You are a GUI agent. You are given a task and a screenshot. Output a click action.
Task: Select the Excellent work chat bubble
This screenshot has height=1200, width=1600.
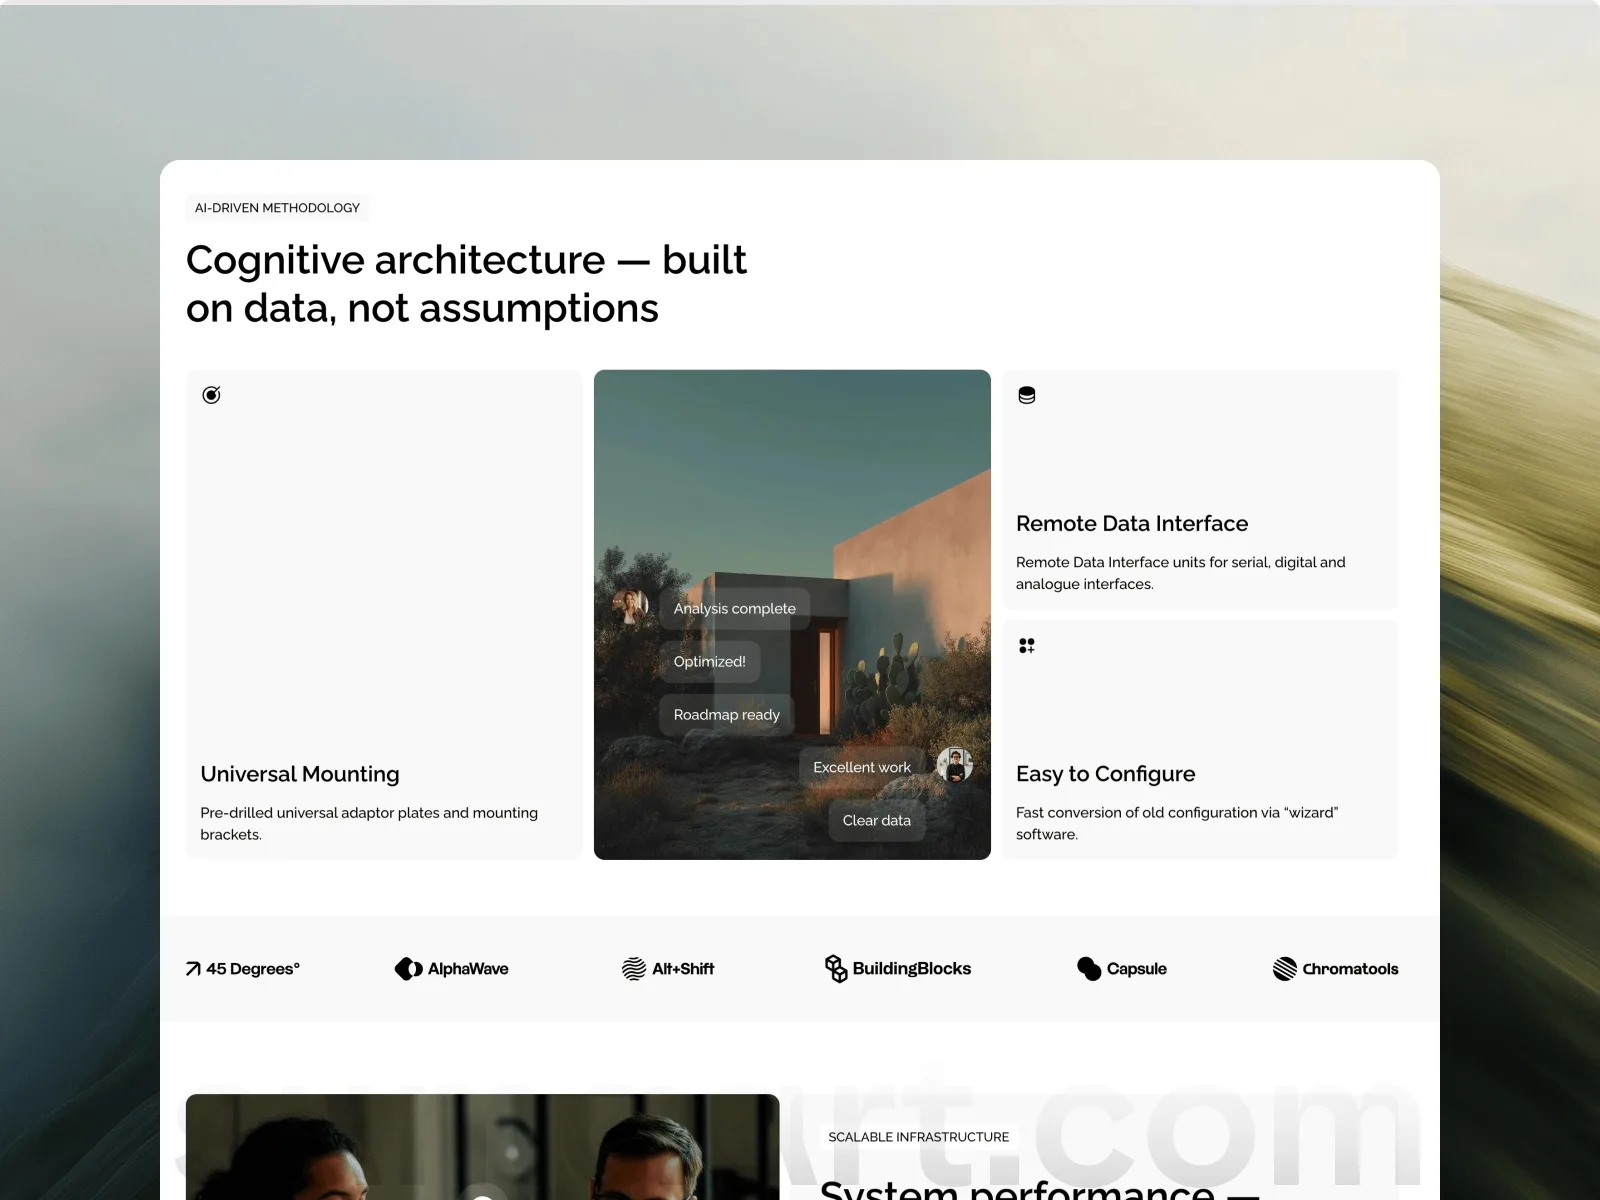pyautogui.click(x=862, y=767)
